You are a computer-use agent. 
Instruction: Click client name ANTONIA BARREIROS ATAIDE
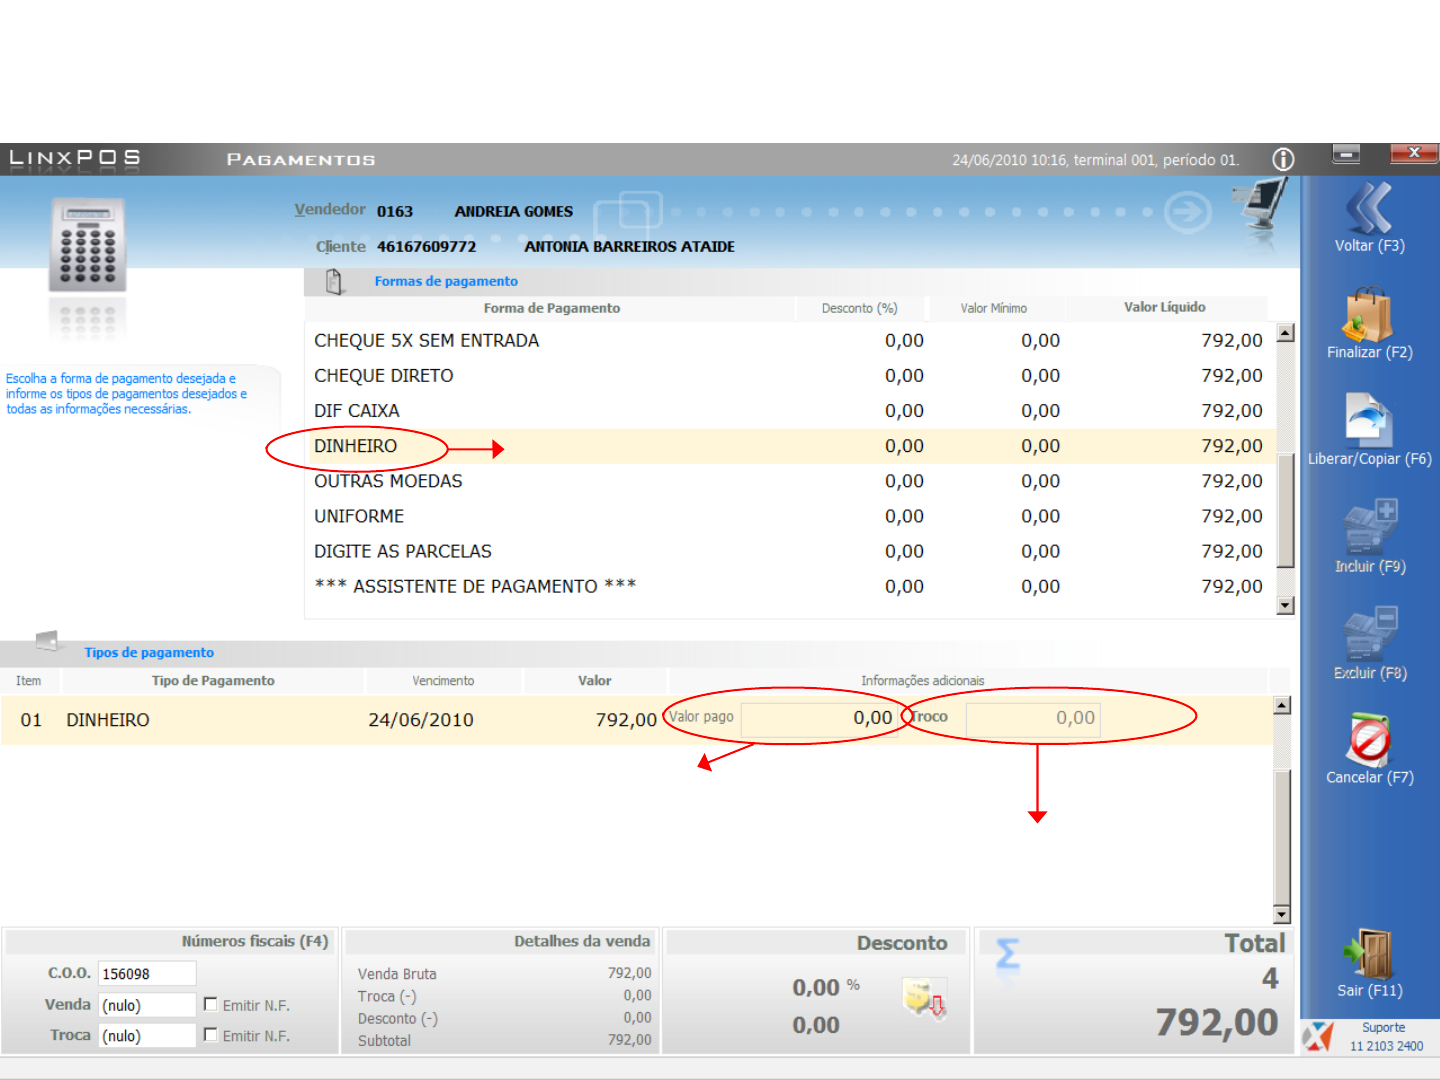[629, 247]
